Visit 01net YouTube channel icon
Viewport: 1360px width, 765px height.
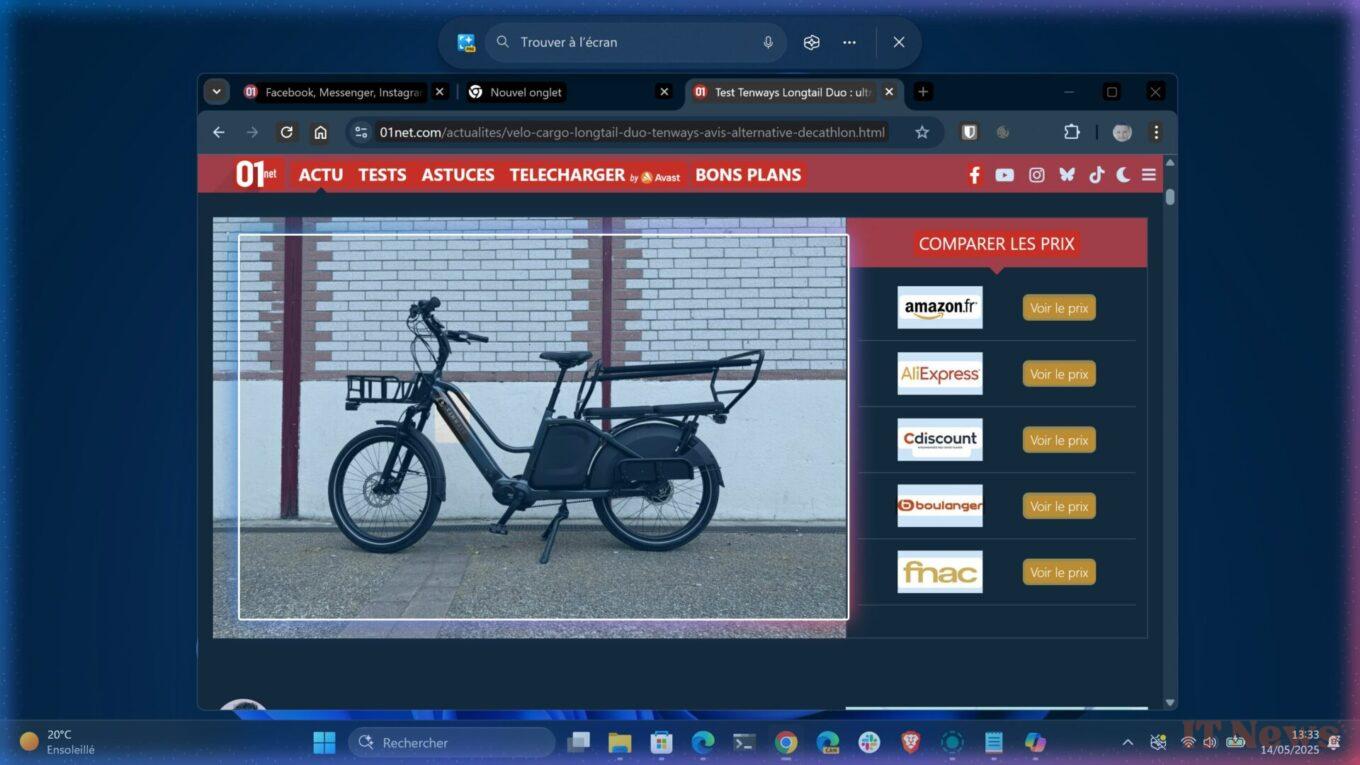pyautogui.click(x=1005, y=175)
